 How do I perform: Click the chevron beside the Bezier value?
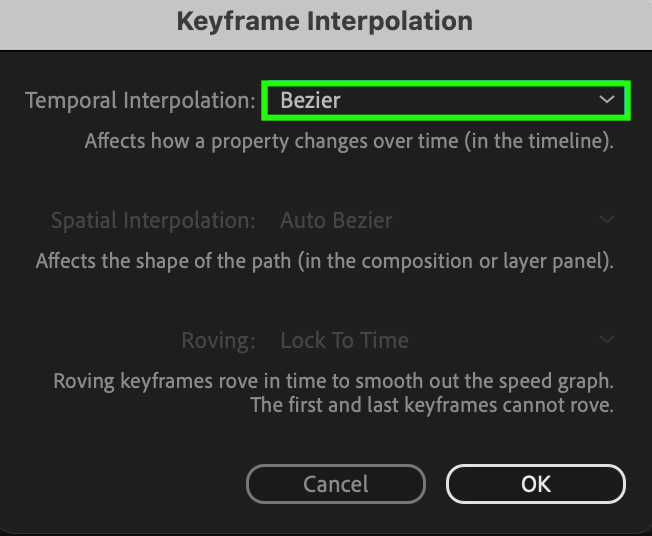[x=606, y=100]
